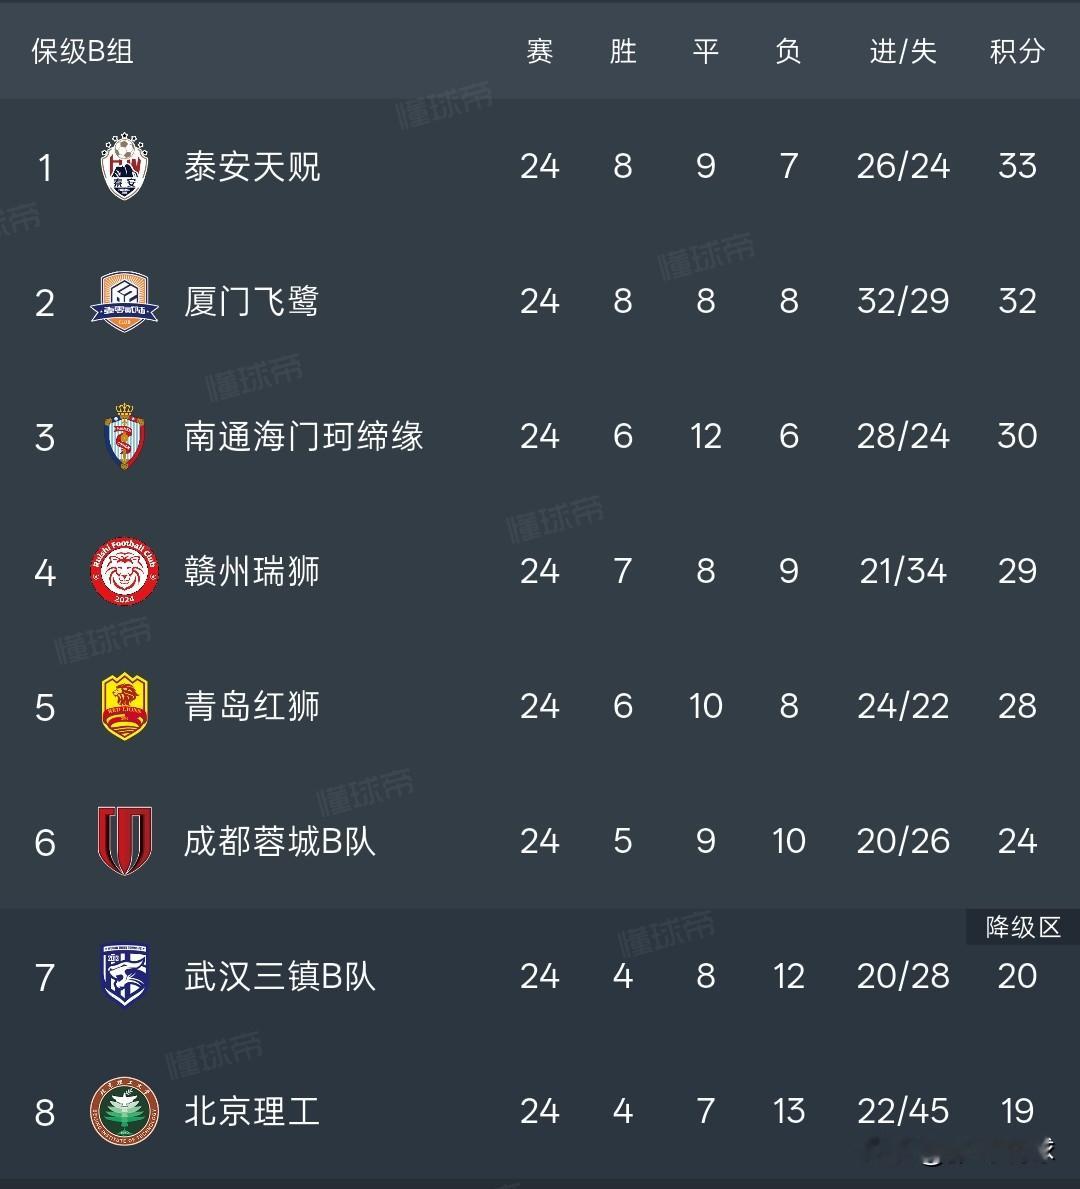Viewport: 1080px width, 1189px height.
Task: Select the 北京理工 green round badge
Action: (x=124, y=1111)
